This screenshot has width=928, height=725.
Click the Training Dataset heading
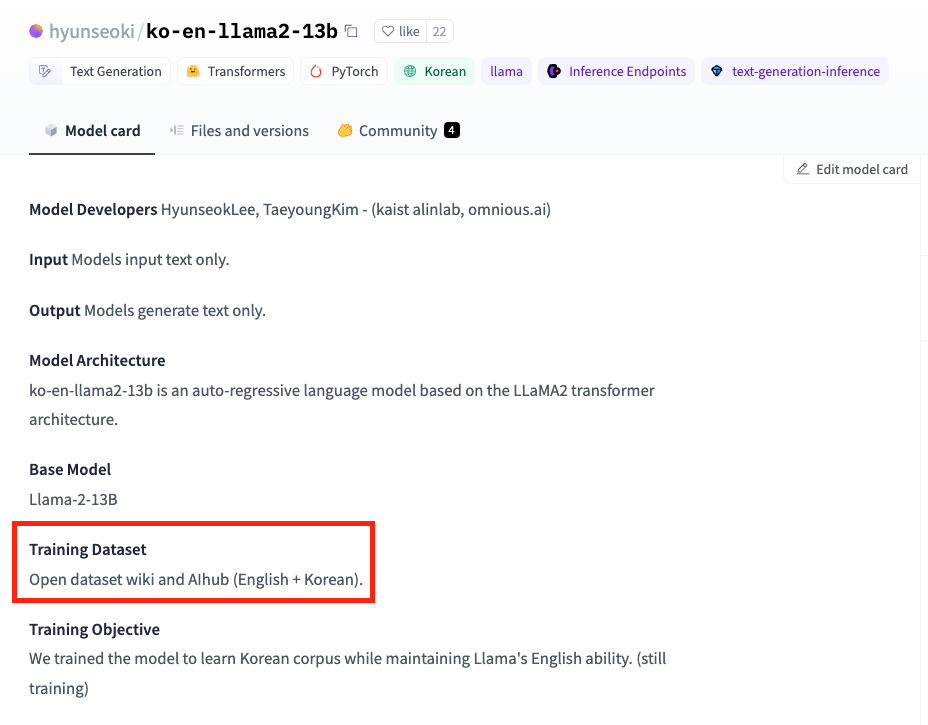[x=88, y=549]
